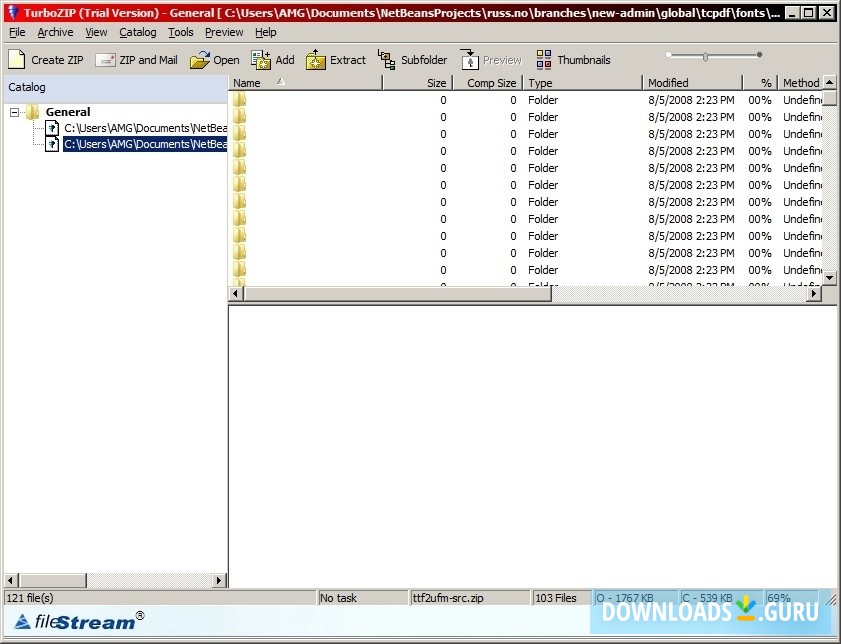Click the 'C - 539 KB' status entry
The height and width of the screenshot is (644, 841).
[x=720, y=598]
